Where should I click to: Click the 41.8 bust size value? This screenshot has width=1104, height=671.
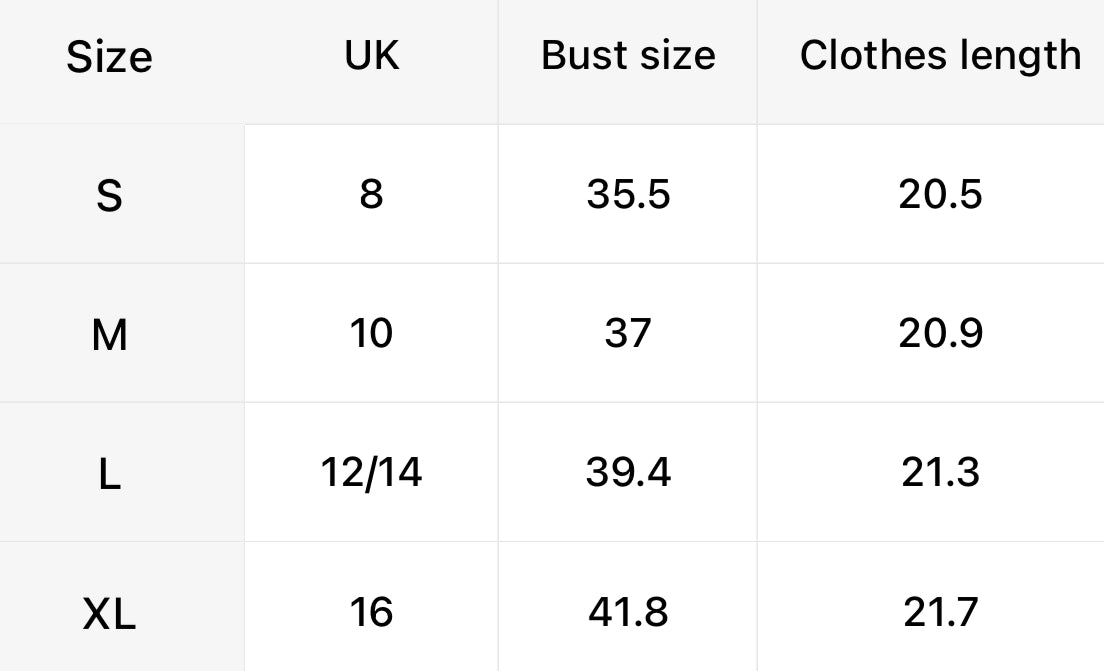point(628,612)
